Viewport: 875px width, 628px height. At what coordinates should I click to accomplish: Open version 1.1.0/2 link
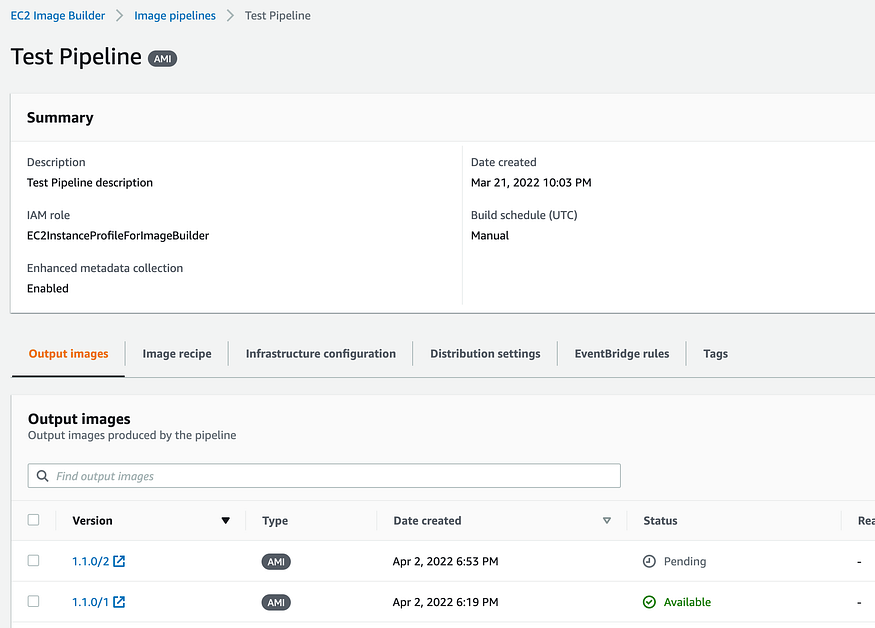tap(90, 561)
